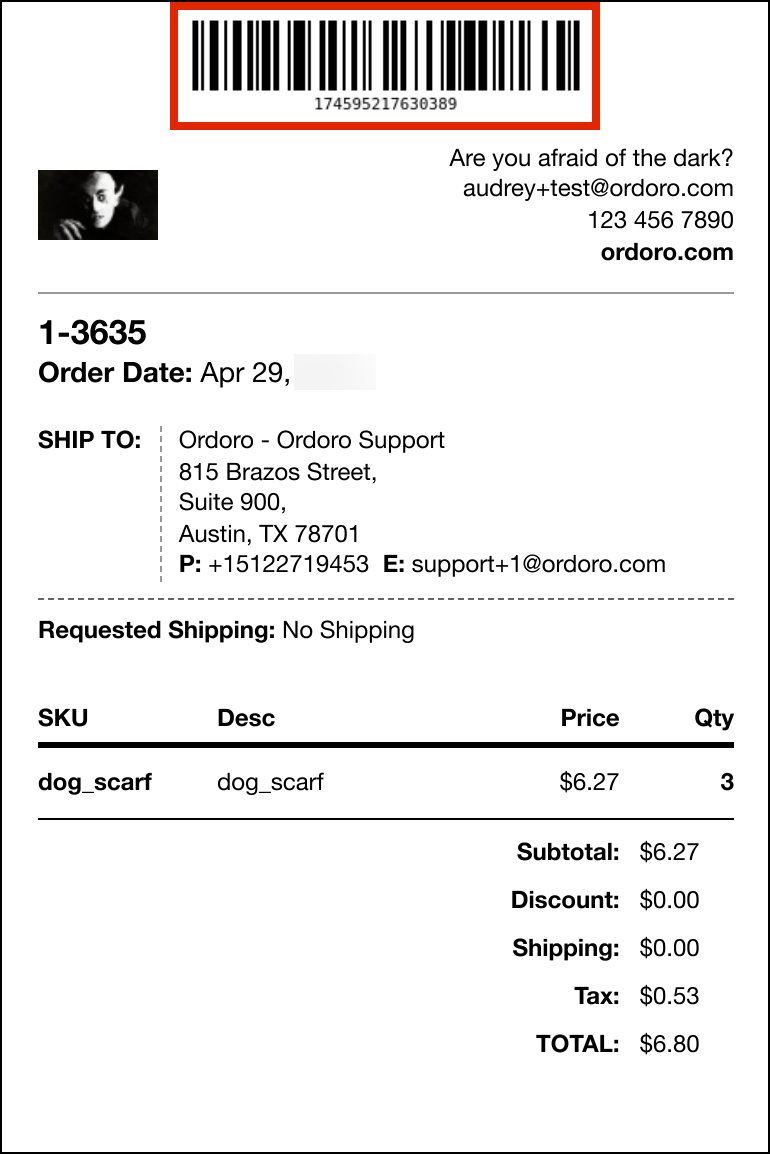Click the SKU column header
This screenshot has height=1154, width=770.
[x=63, y=718]
